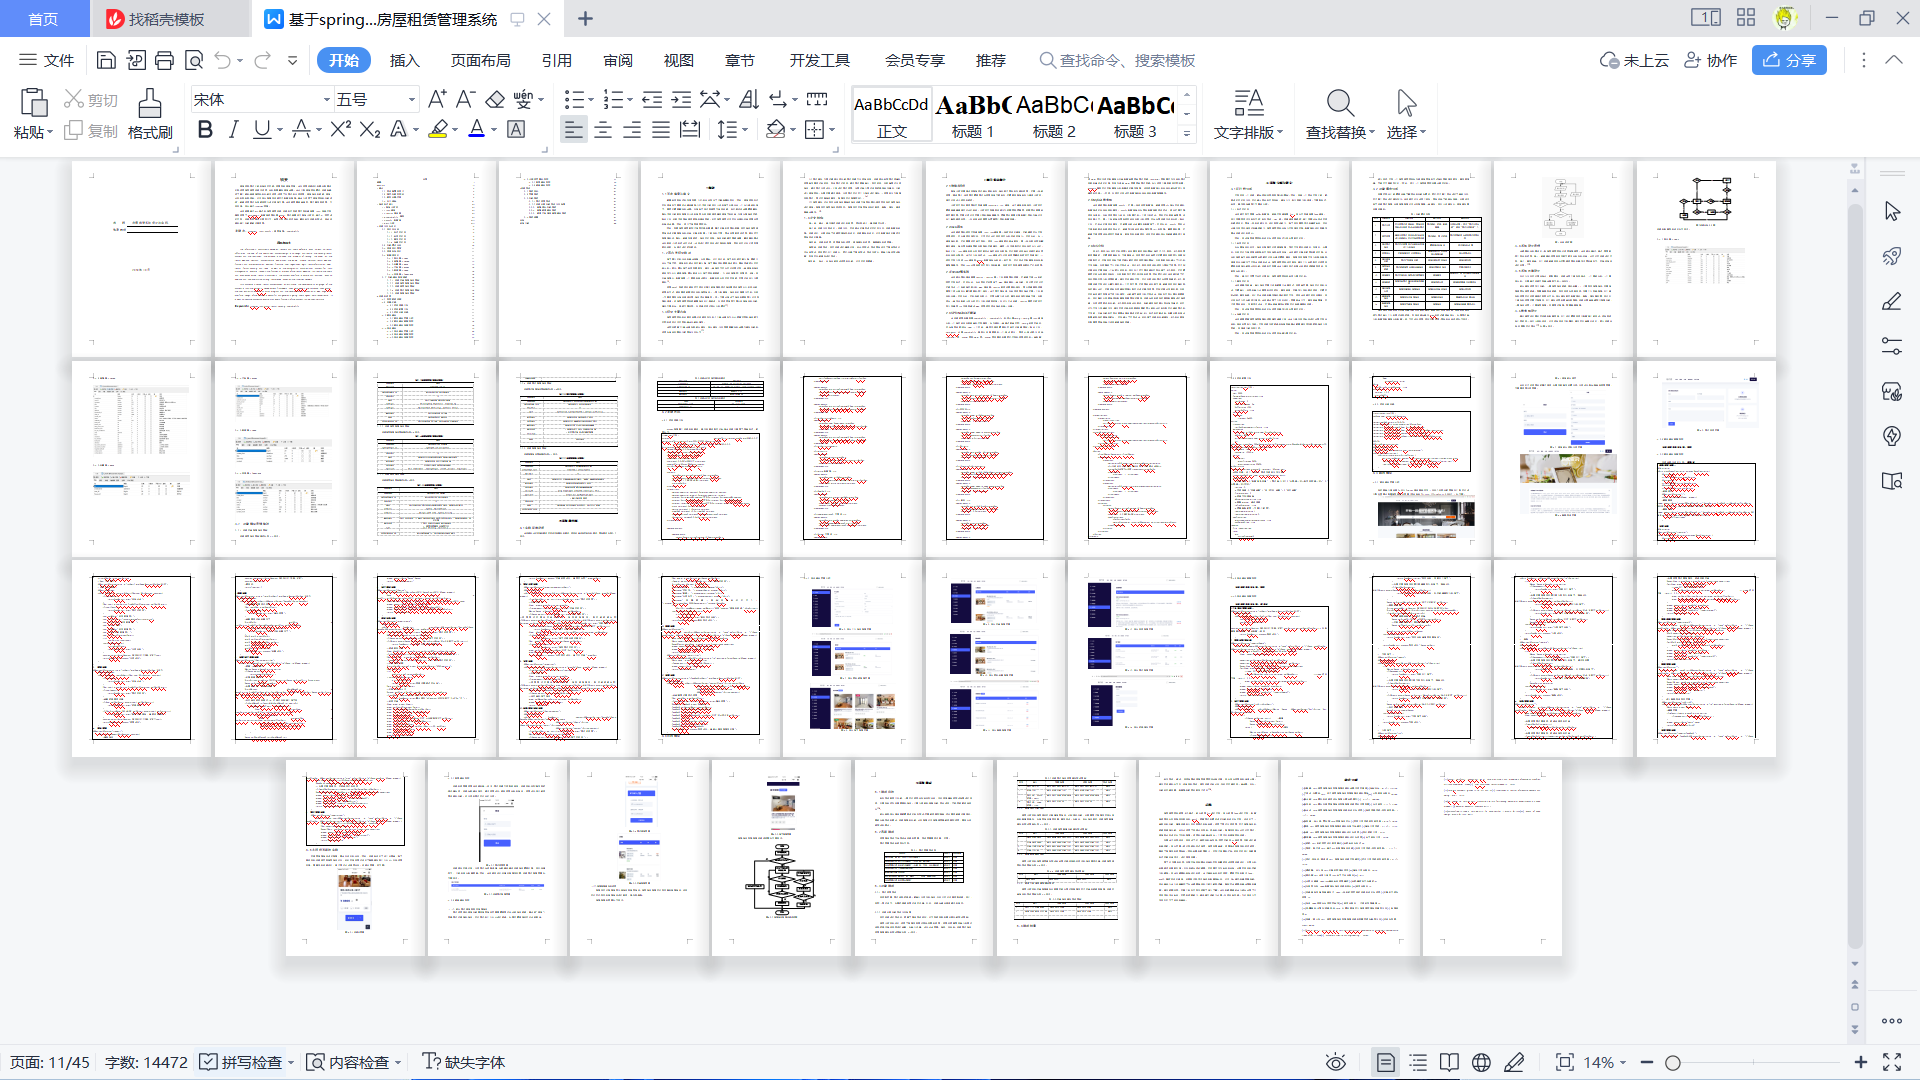Click the save icon in quick toolbar
The width and height of the screenshot is (1920, 1080).
(x=106, y=61)
